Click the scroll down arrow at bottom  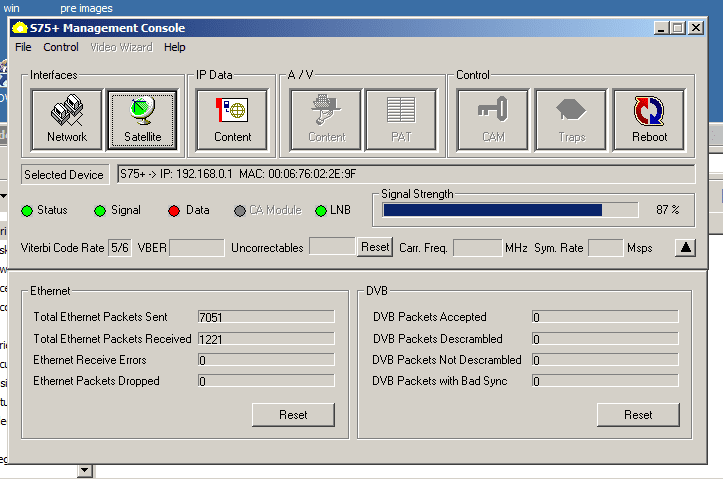pos(84,470)
